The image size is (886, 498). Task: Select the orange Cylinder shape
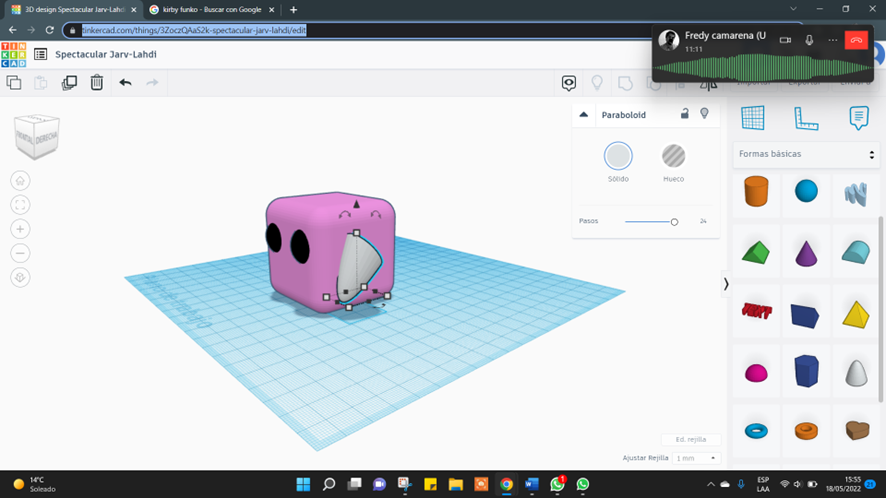(756, 191)
